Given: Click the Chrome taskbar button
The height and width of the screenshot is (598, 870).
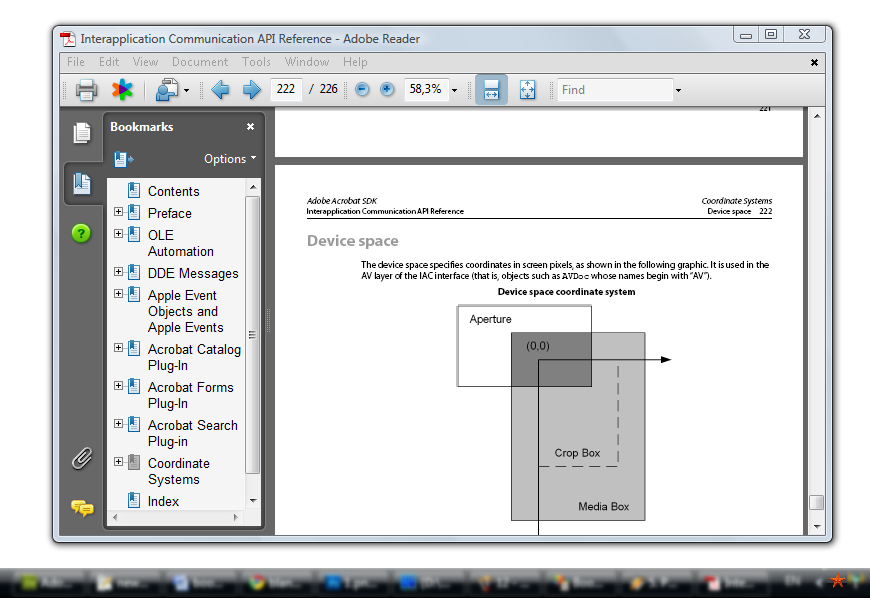Looking at the screenshot, I should pyautogui.click(x=275, y=582).
